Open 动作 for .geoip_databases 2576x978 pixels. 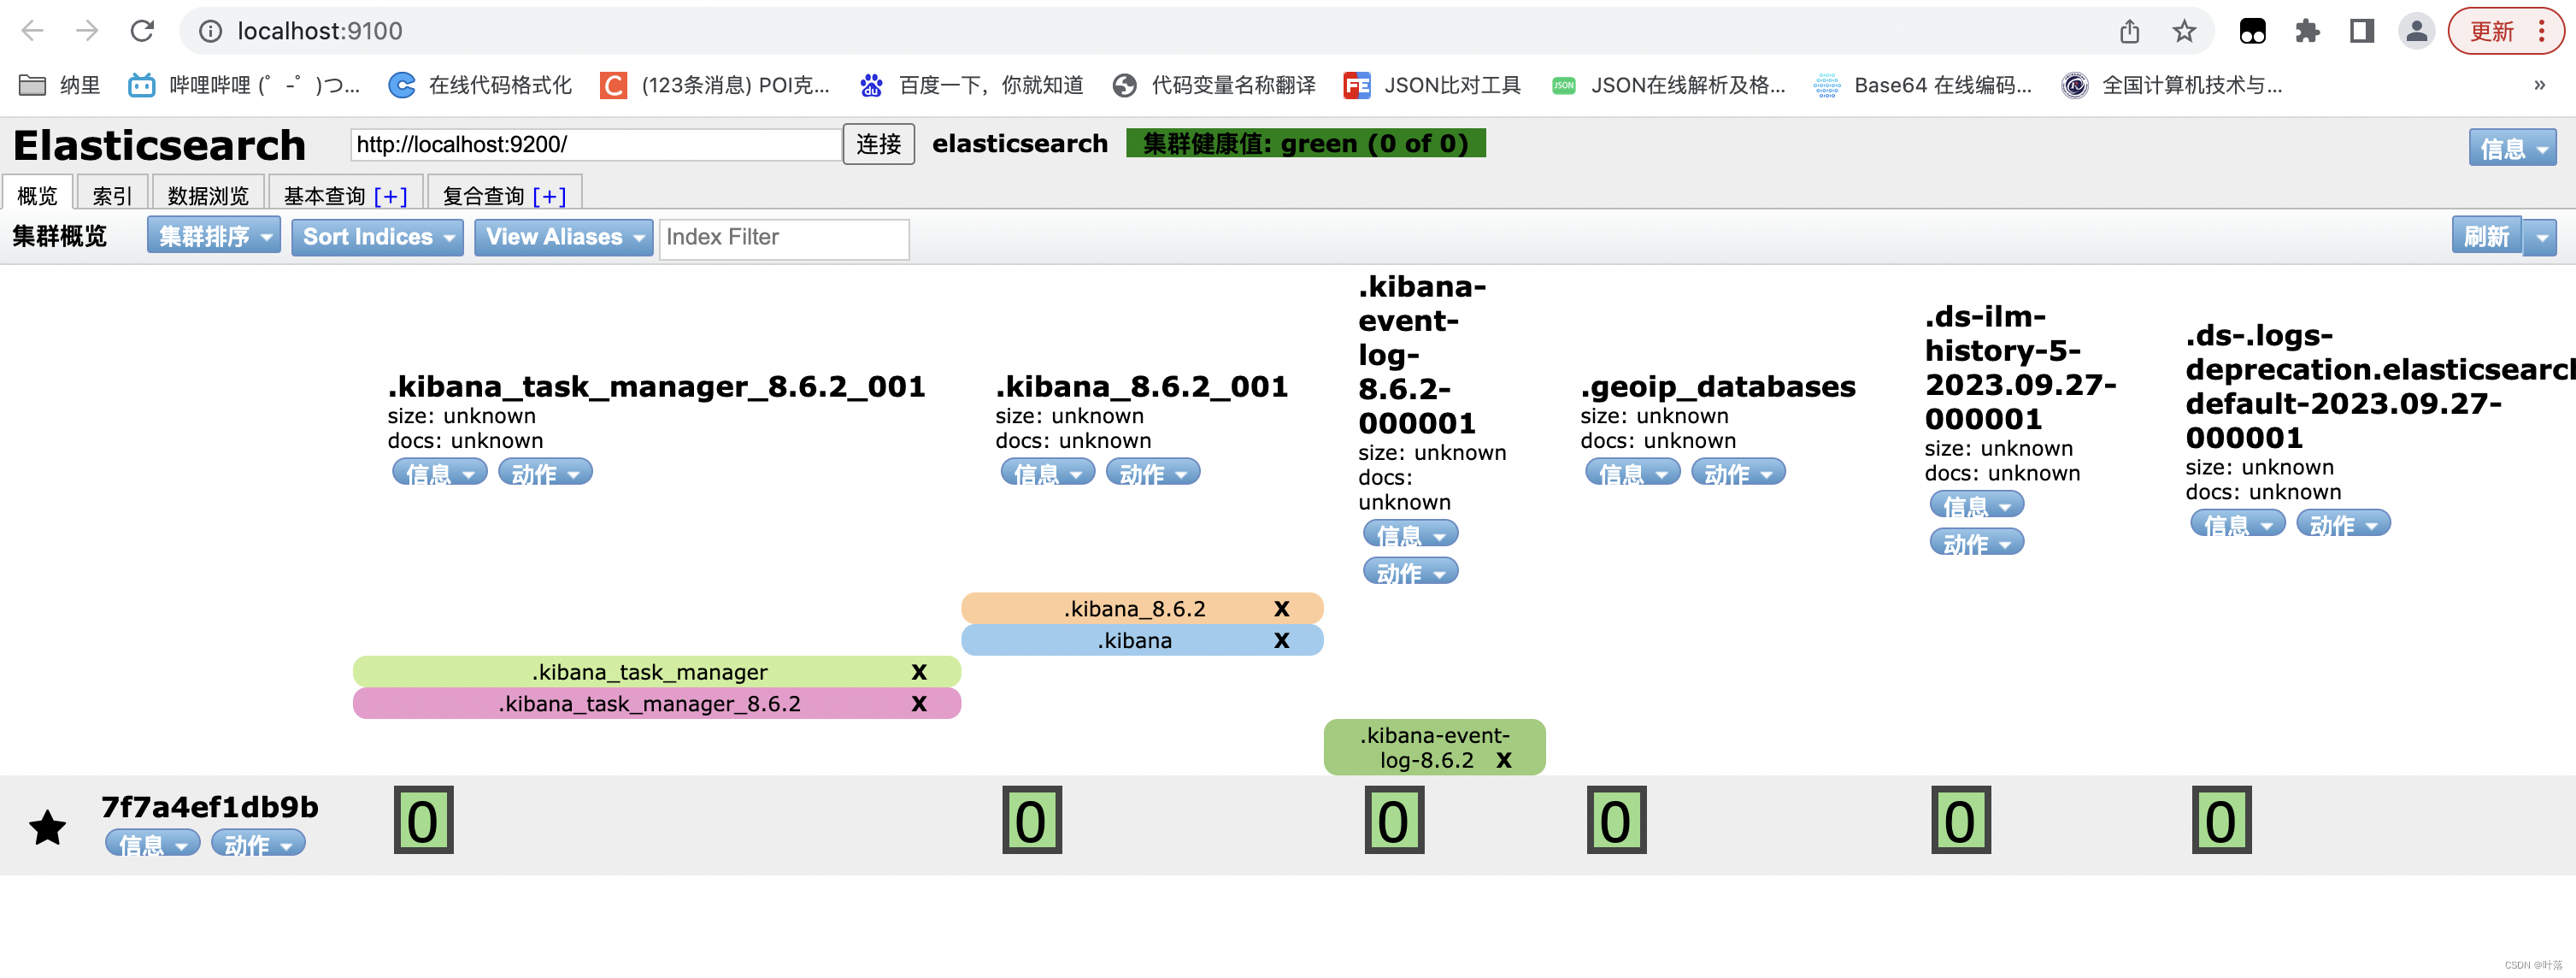(x=1738, y=472)
